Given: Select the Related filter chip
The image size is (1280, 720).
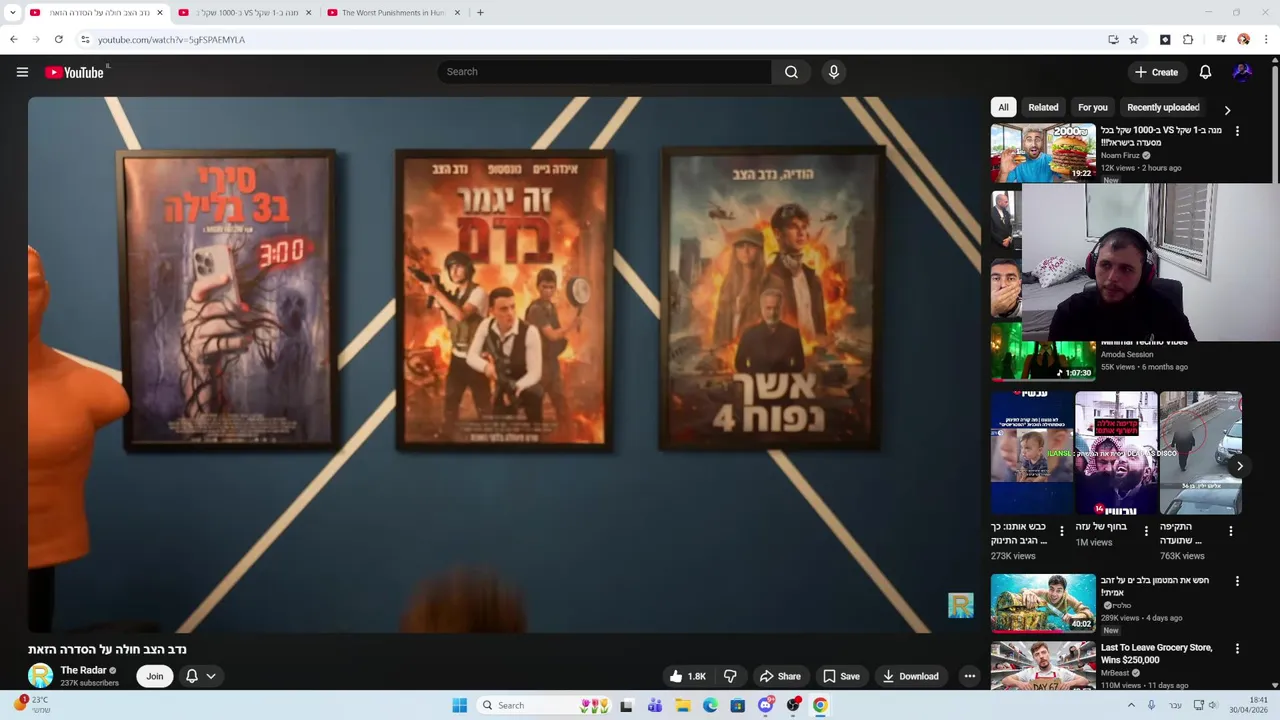Looking at the screenshot, I should (x=1043, y=107).
